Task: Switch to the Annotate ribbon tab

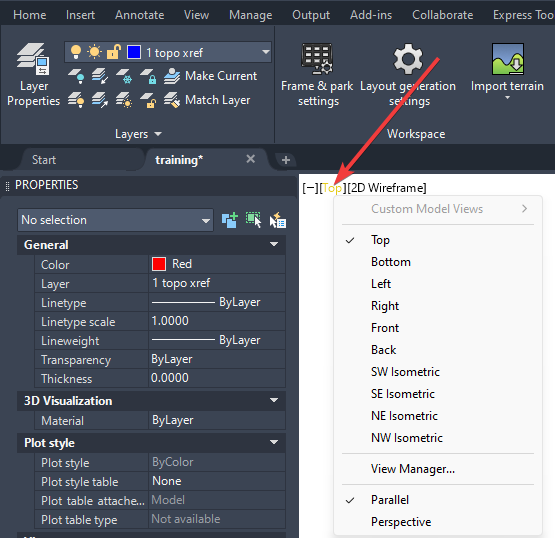Action: [139, 15]
